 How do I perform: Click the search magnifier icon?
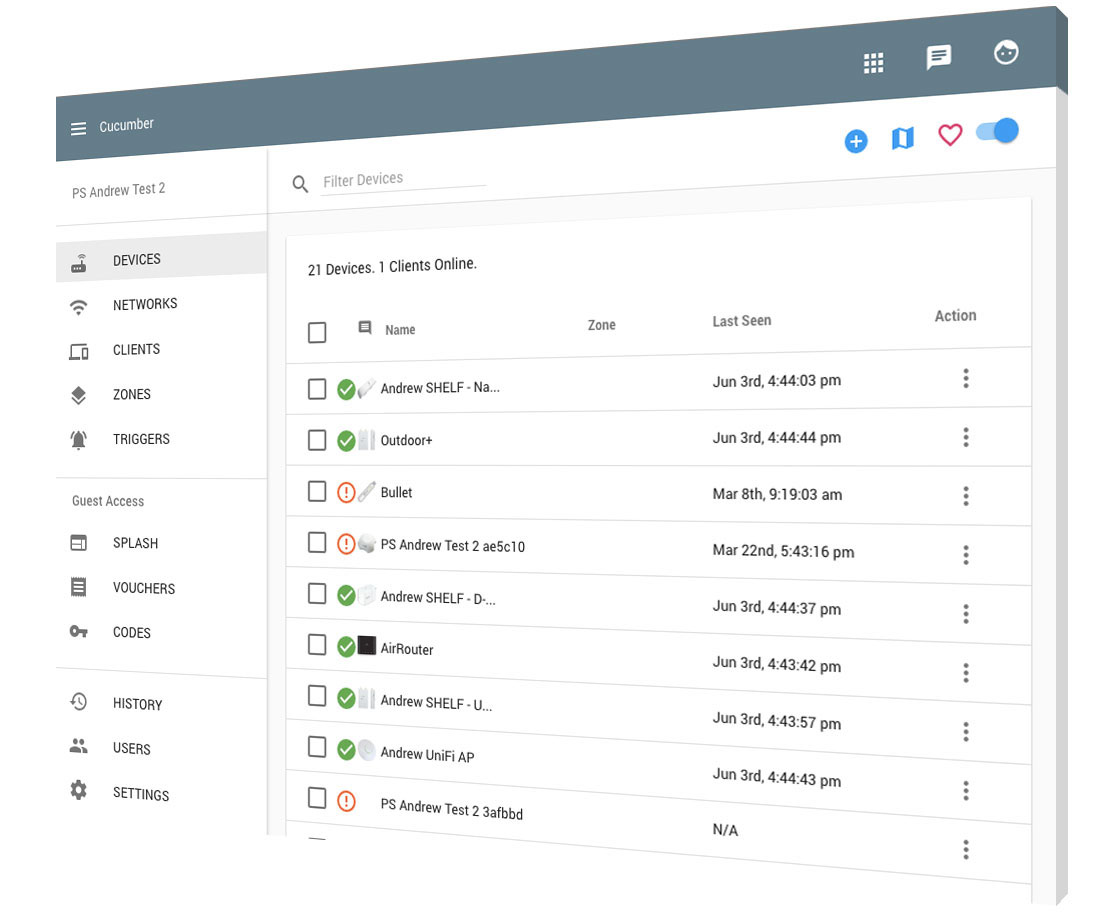(300, 184)
